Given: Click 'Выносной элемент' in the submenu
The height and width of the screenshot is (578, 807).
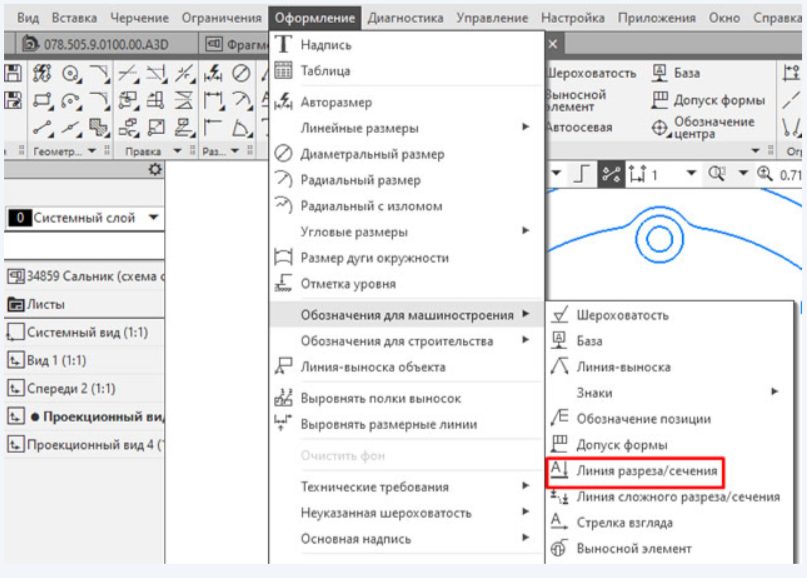Looking at the screenshot, I should pos(633,548).
